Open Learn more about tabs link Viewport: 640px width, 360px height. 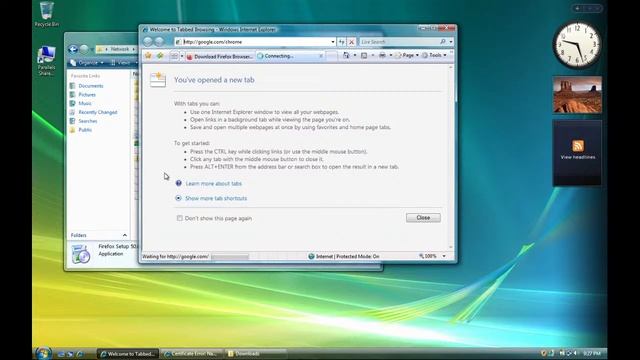[213, 184]
